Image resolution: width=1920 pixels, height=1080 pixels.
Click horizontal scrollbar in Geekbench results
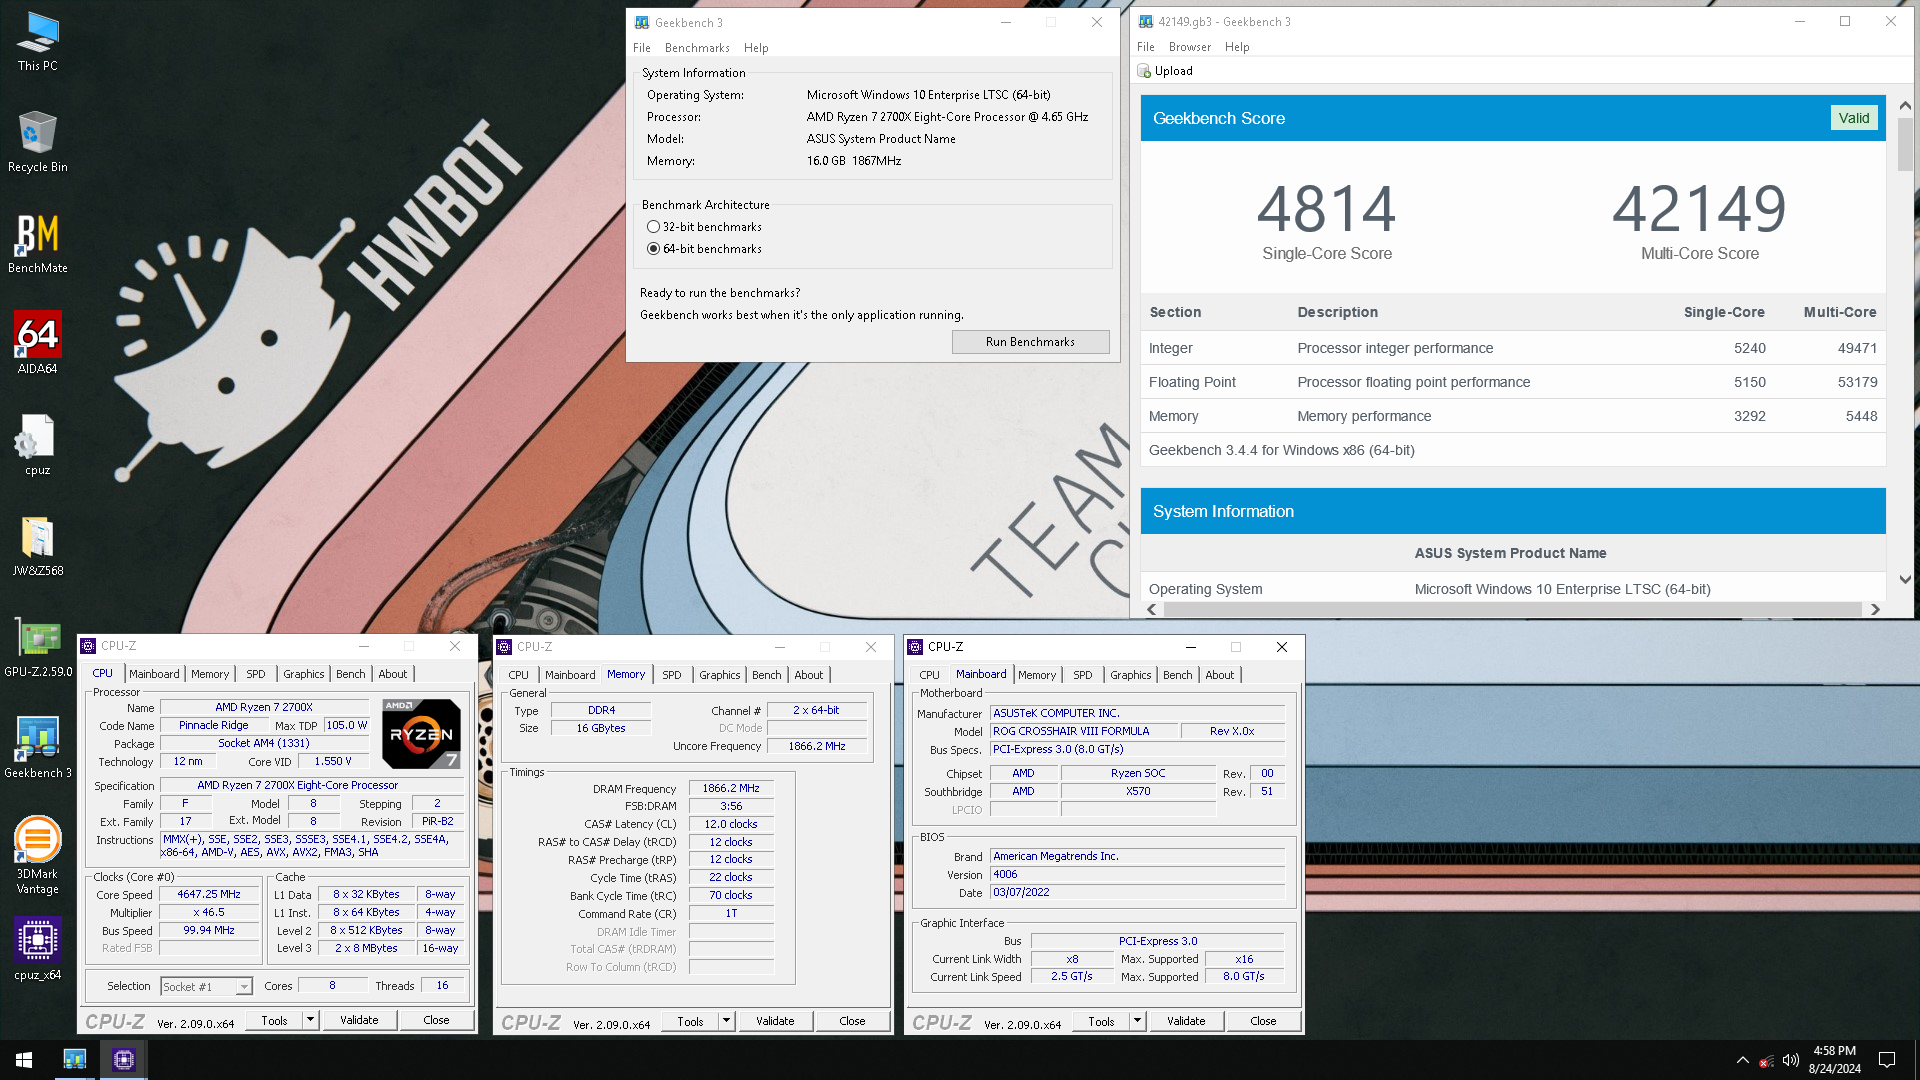(1513, 609)
